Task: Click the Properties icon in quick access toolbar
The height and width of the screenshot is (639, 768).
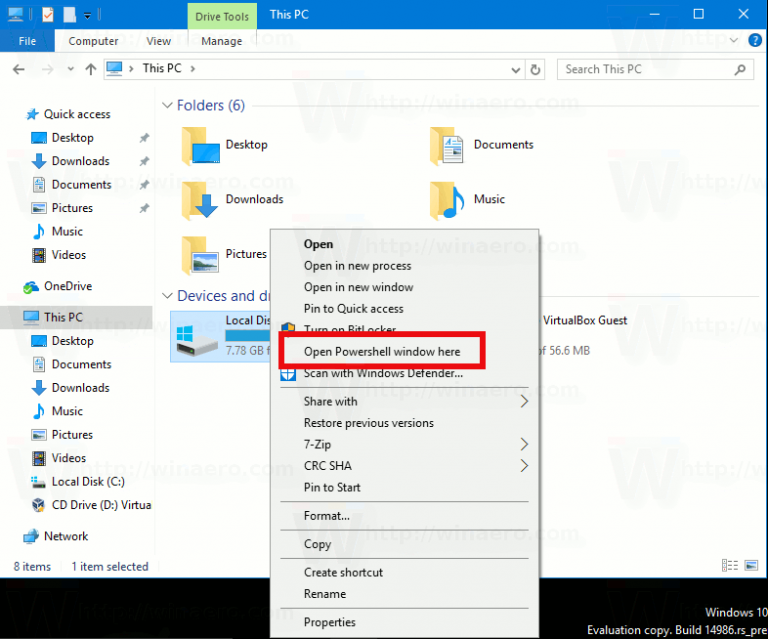Action: click(48, 14)
